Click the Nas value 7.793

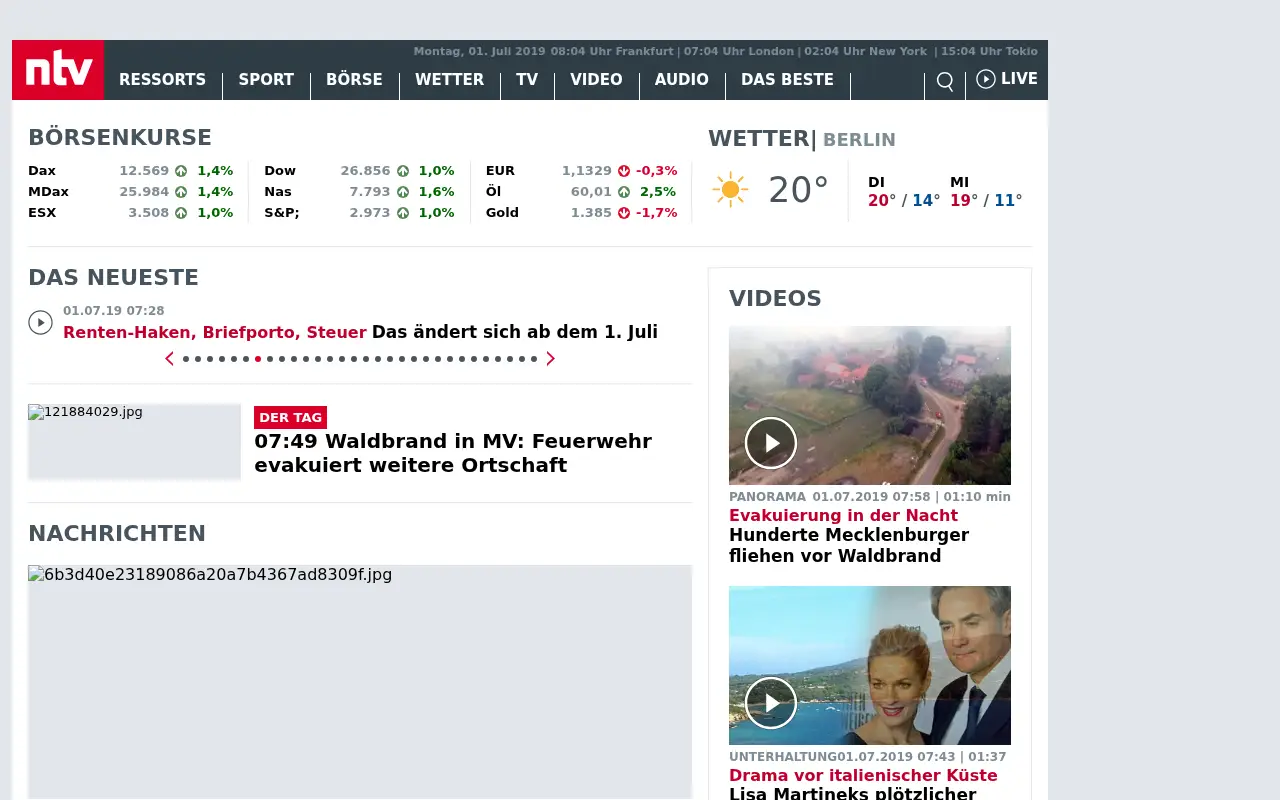click(370, 192)
